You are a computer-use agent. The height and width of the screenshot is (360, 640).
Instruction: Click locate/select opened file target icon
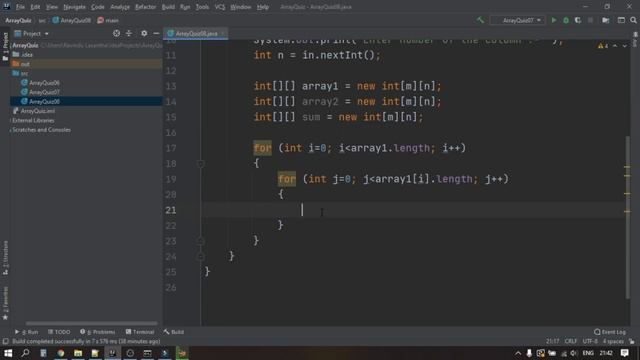[x=116, y=33]
